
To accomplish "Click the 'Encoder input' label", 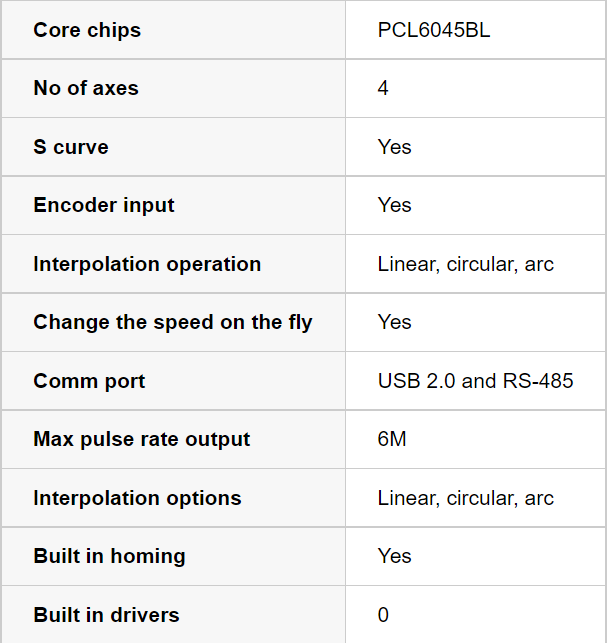I will click(x=104, y=205).
